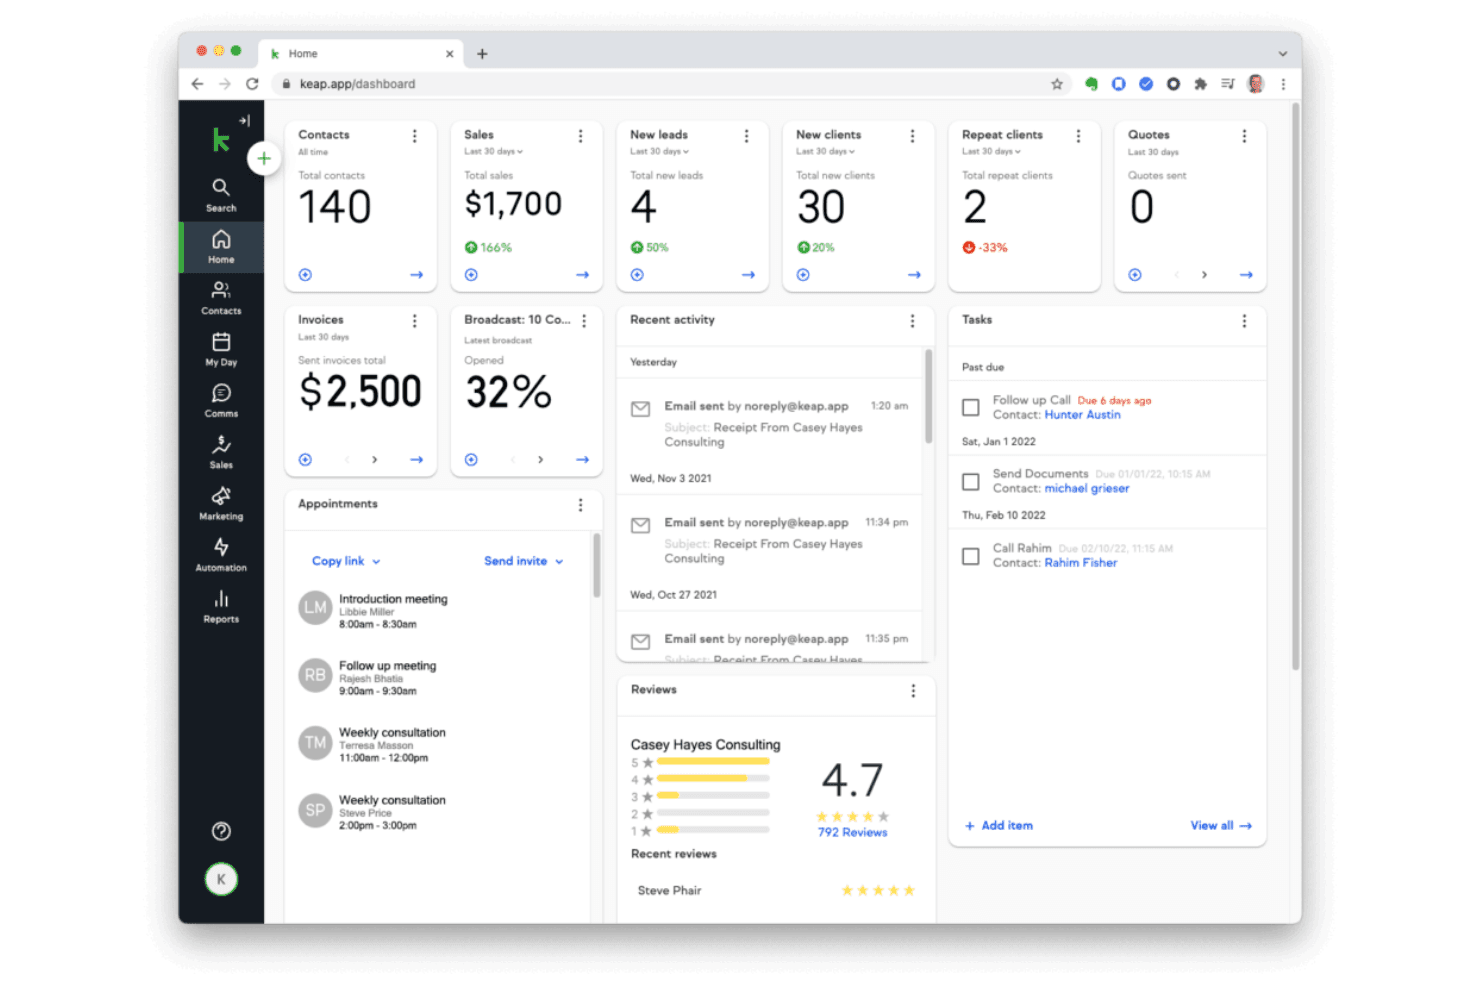Check the Follow up Call task
The height and width of the screenshot is (987, 1480).
(x=970, y=407)
